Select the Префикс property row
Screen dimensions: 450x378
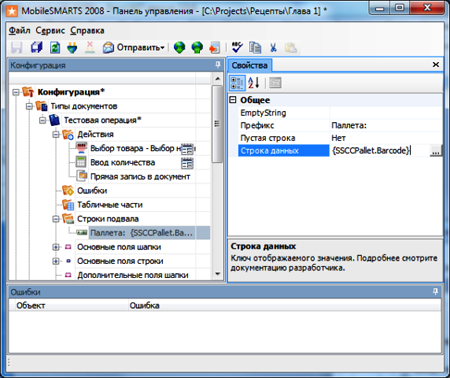pos(341,125)
